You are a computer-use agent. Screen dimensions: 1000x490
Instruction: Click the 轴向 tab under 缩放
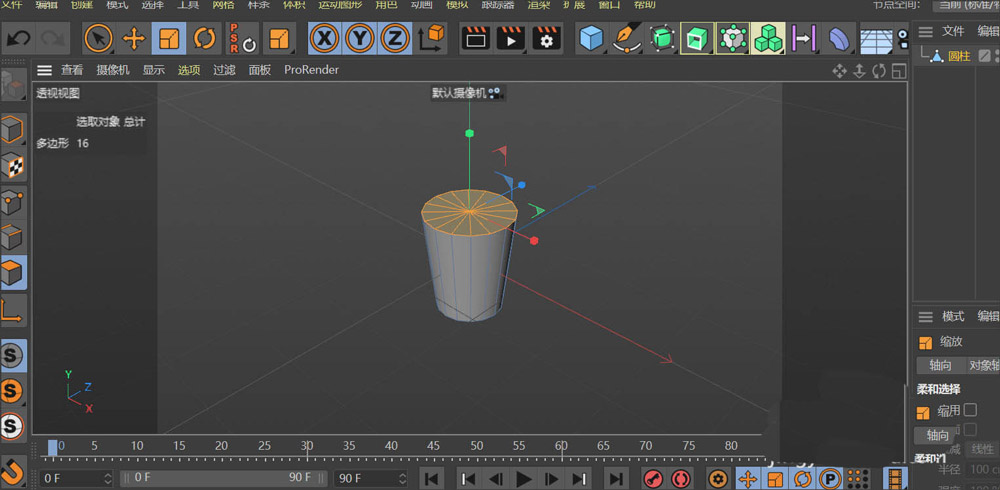pyautogui.click(x=938, y=366)
